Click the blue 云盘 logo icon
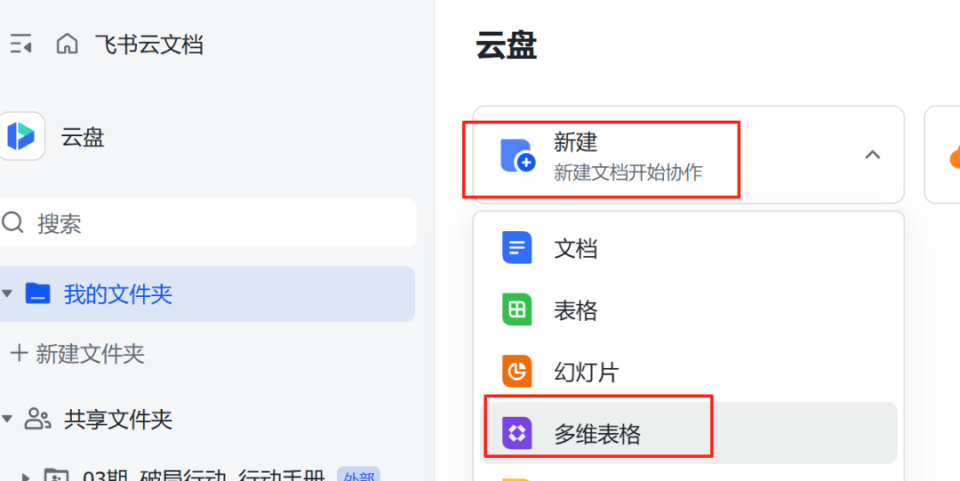The width and height of the screenshot is (960, 481). [22, 136]
